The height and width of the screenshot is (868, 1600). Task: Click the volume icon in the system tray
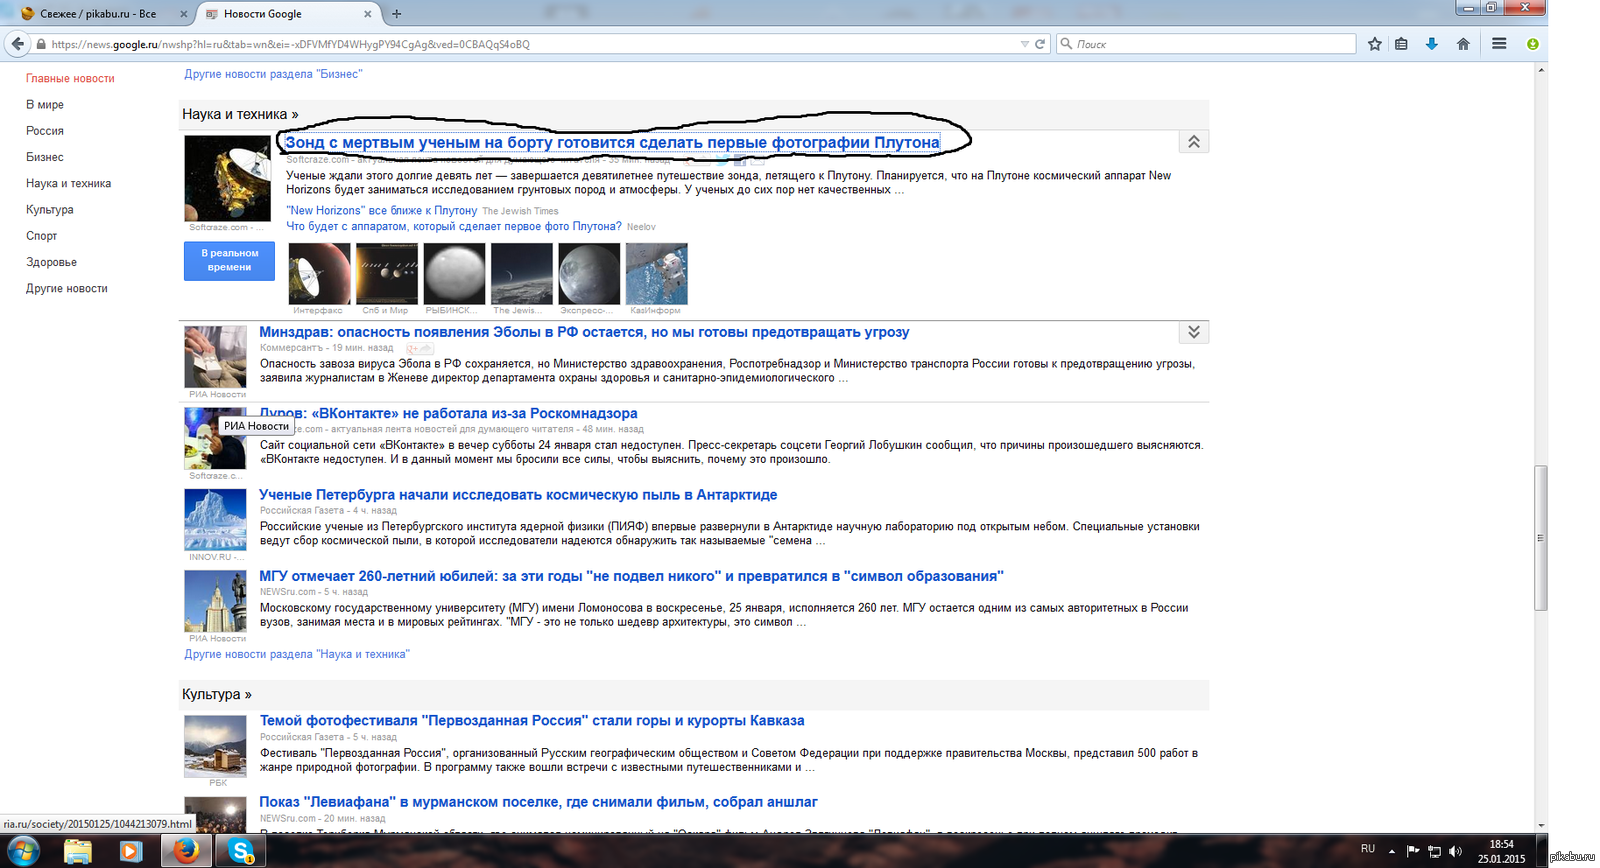(1455, 851)
